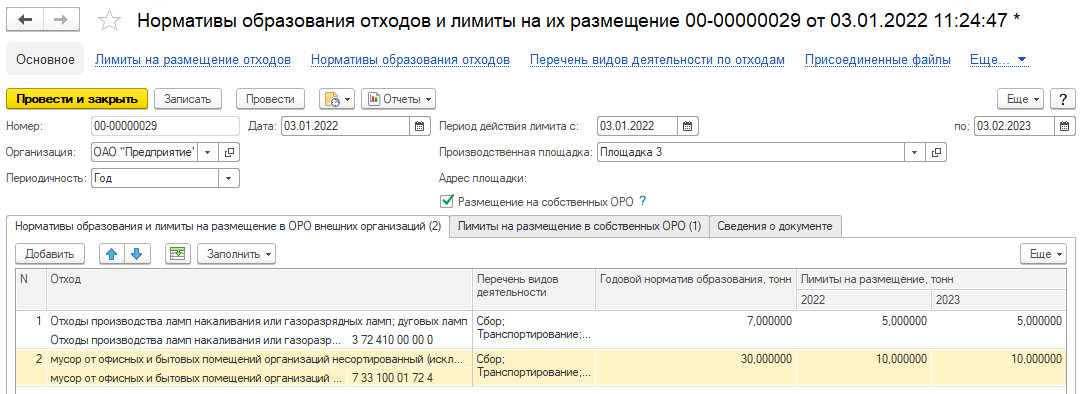The image size is (1083, 394).
Task: Switch to the Основное section
Action: point(46,59)
